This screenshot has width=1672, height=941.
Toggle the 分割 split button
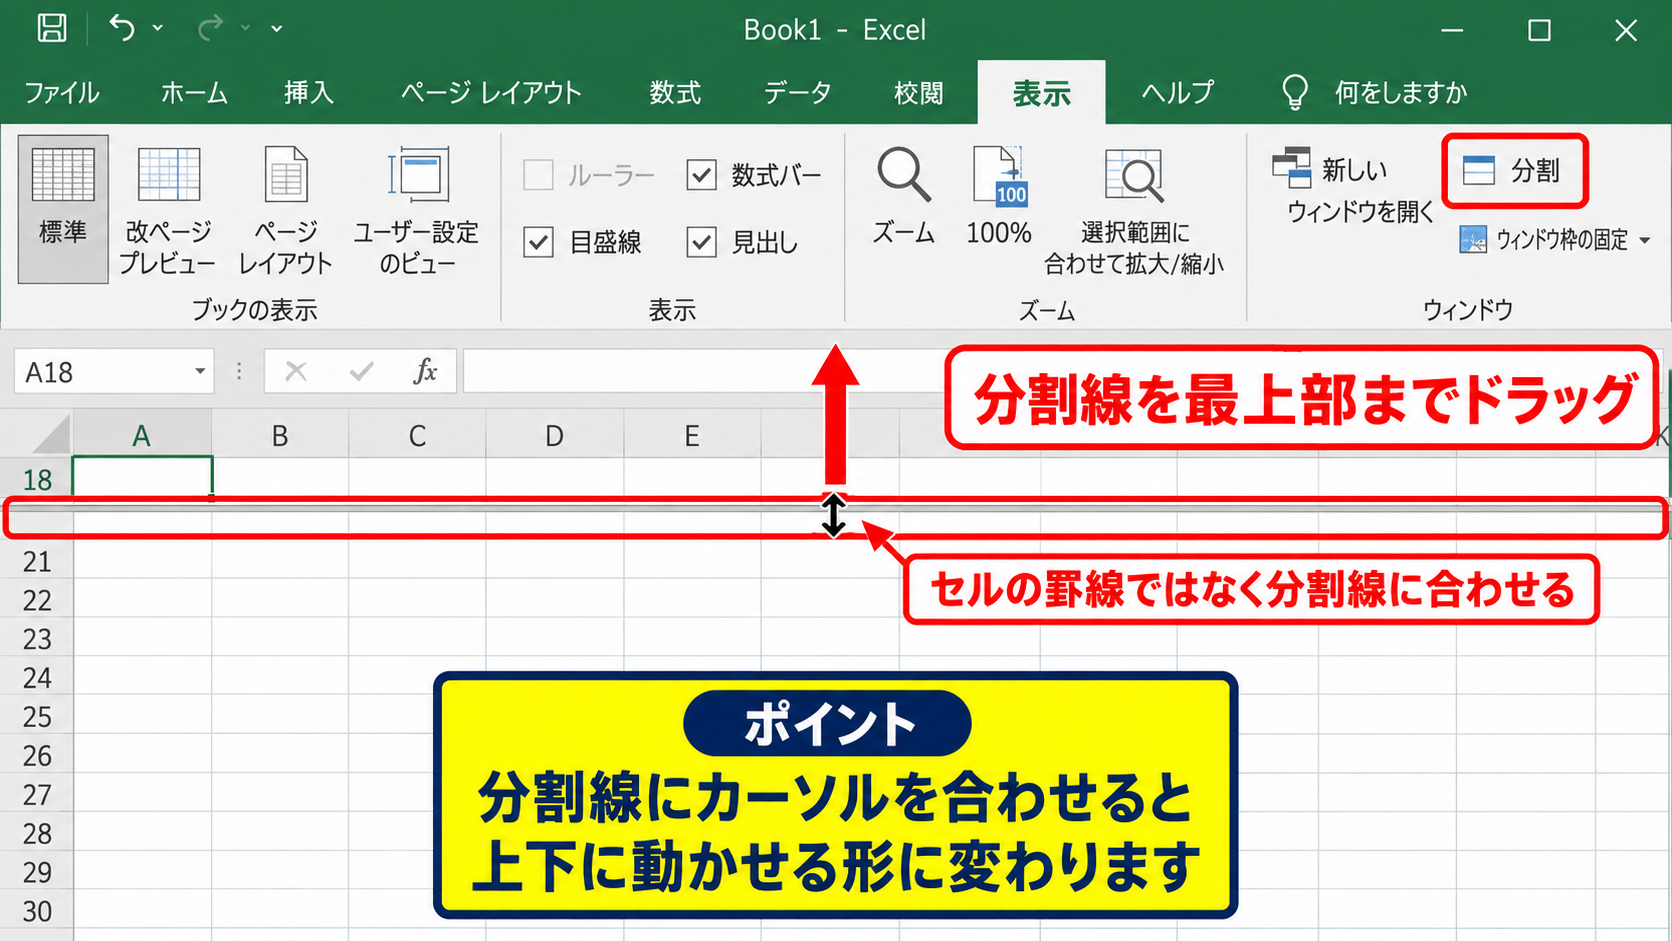click(1515, 171)
